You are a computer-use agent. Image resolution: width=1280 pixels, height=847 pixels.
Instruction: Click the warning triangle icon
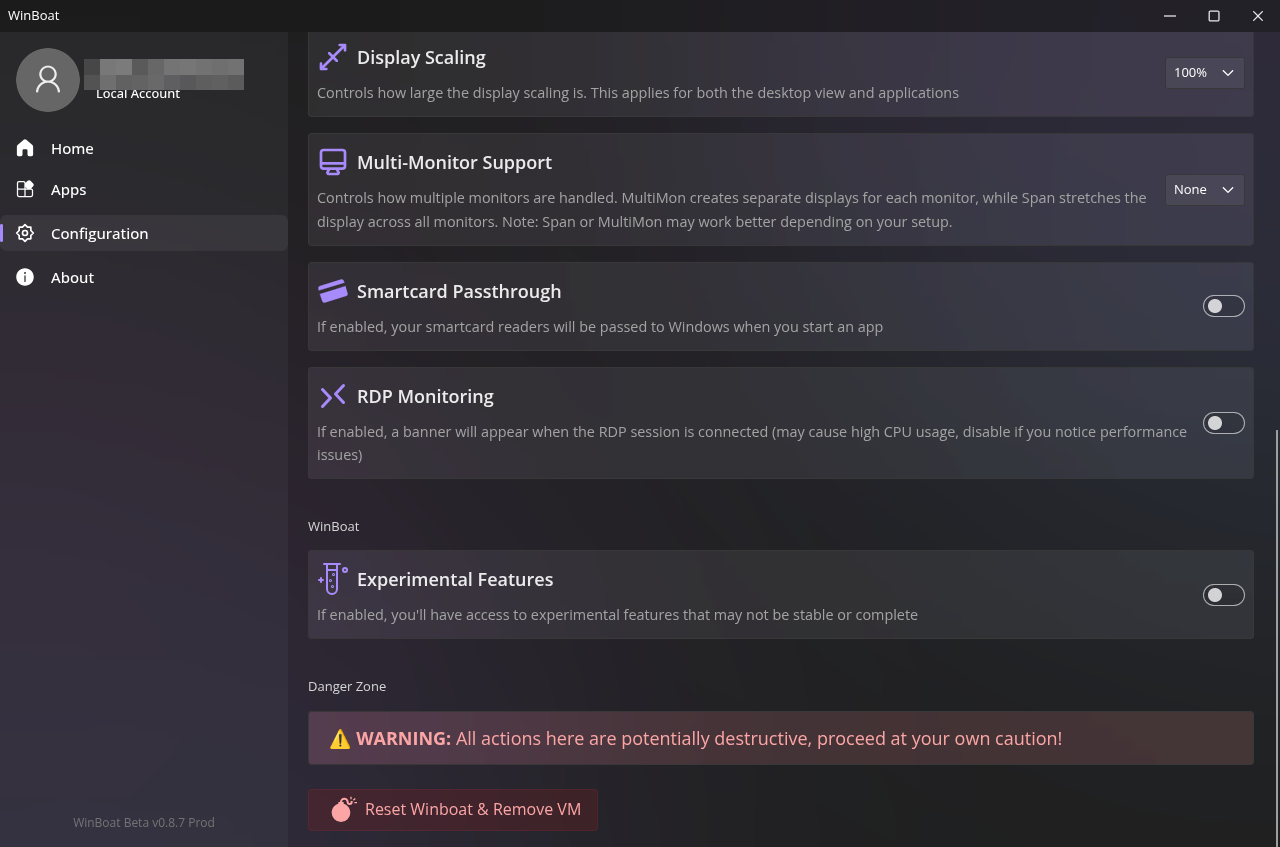pyautogui.click(x=340, y=739)
